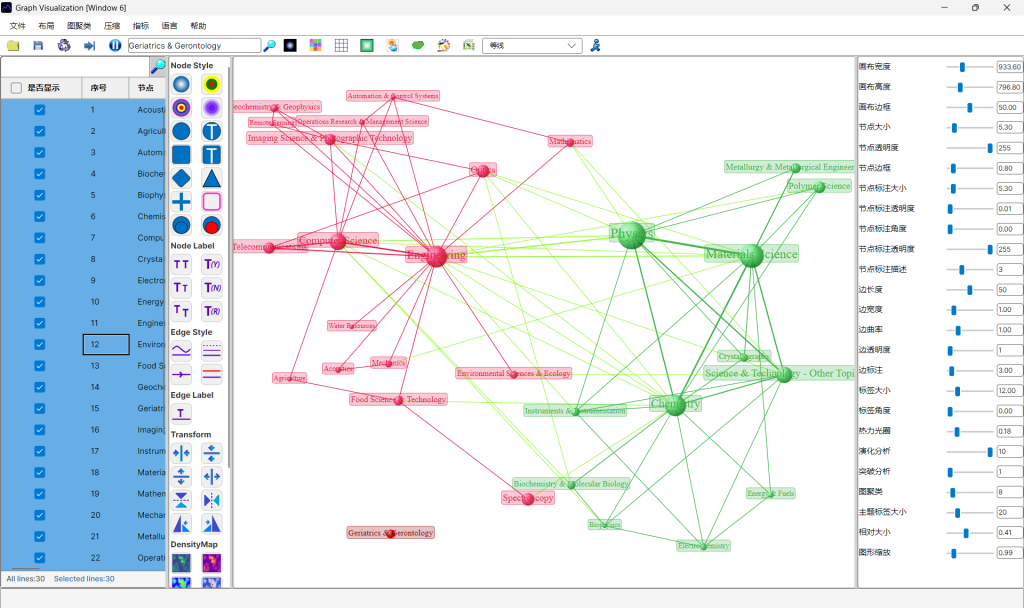Uncheck the display checkbox for row 12
This screenshot has height=608, width=1024.
[40, 345]
